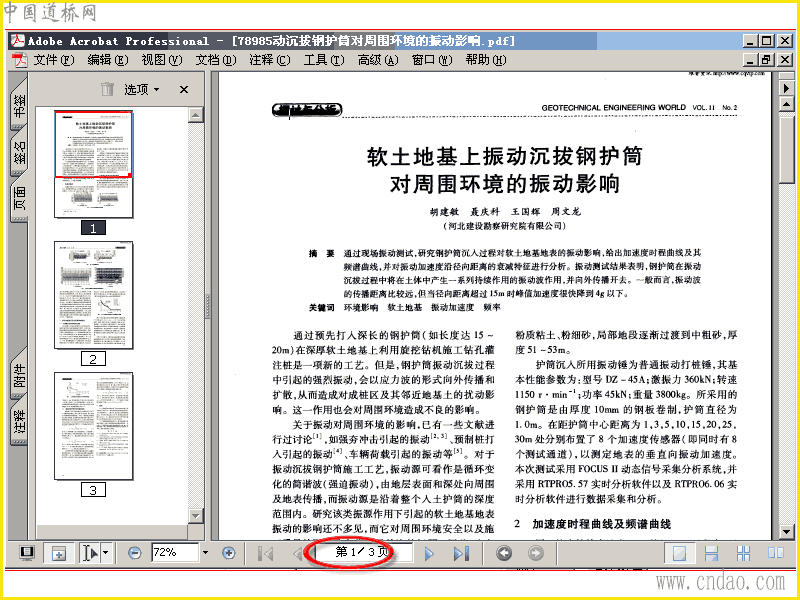Jump to last page button

click(x=461, y=553)
